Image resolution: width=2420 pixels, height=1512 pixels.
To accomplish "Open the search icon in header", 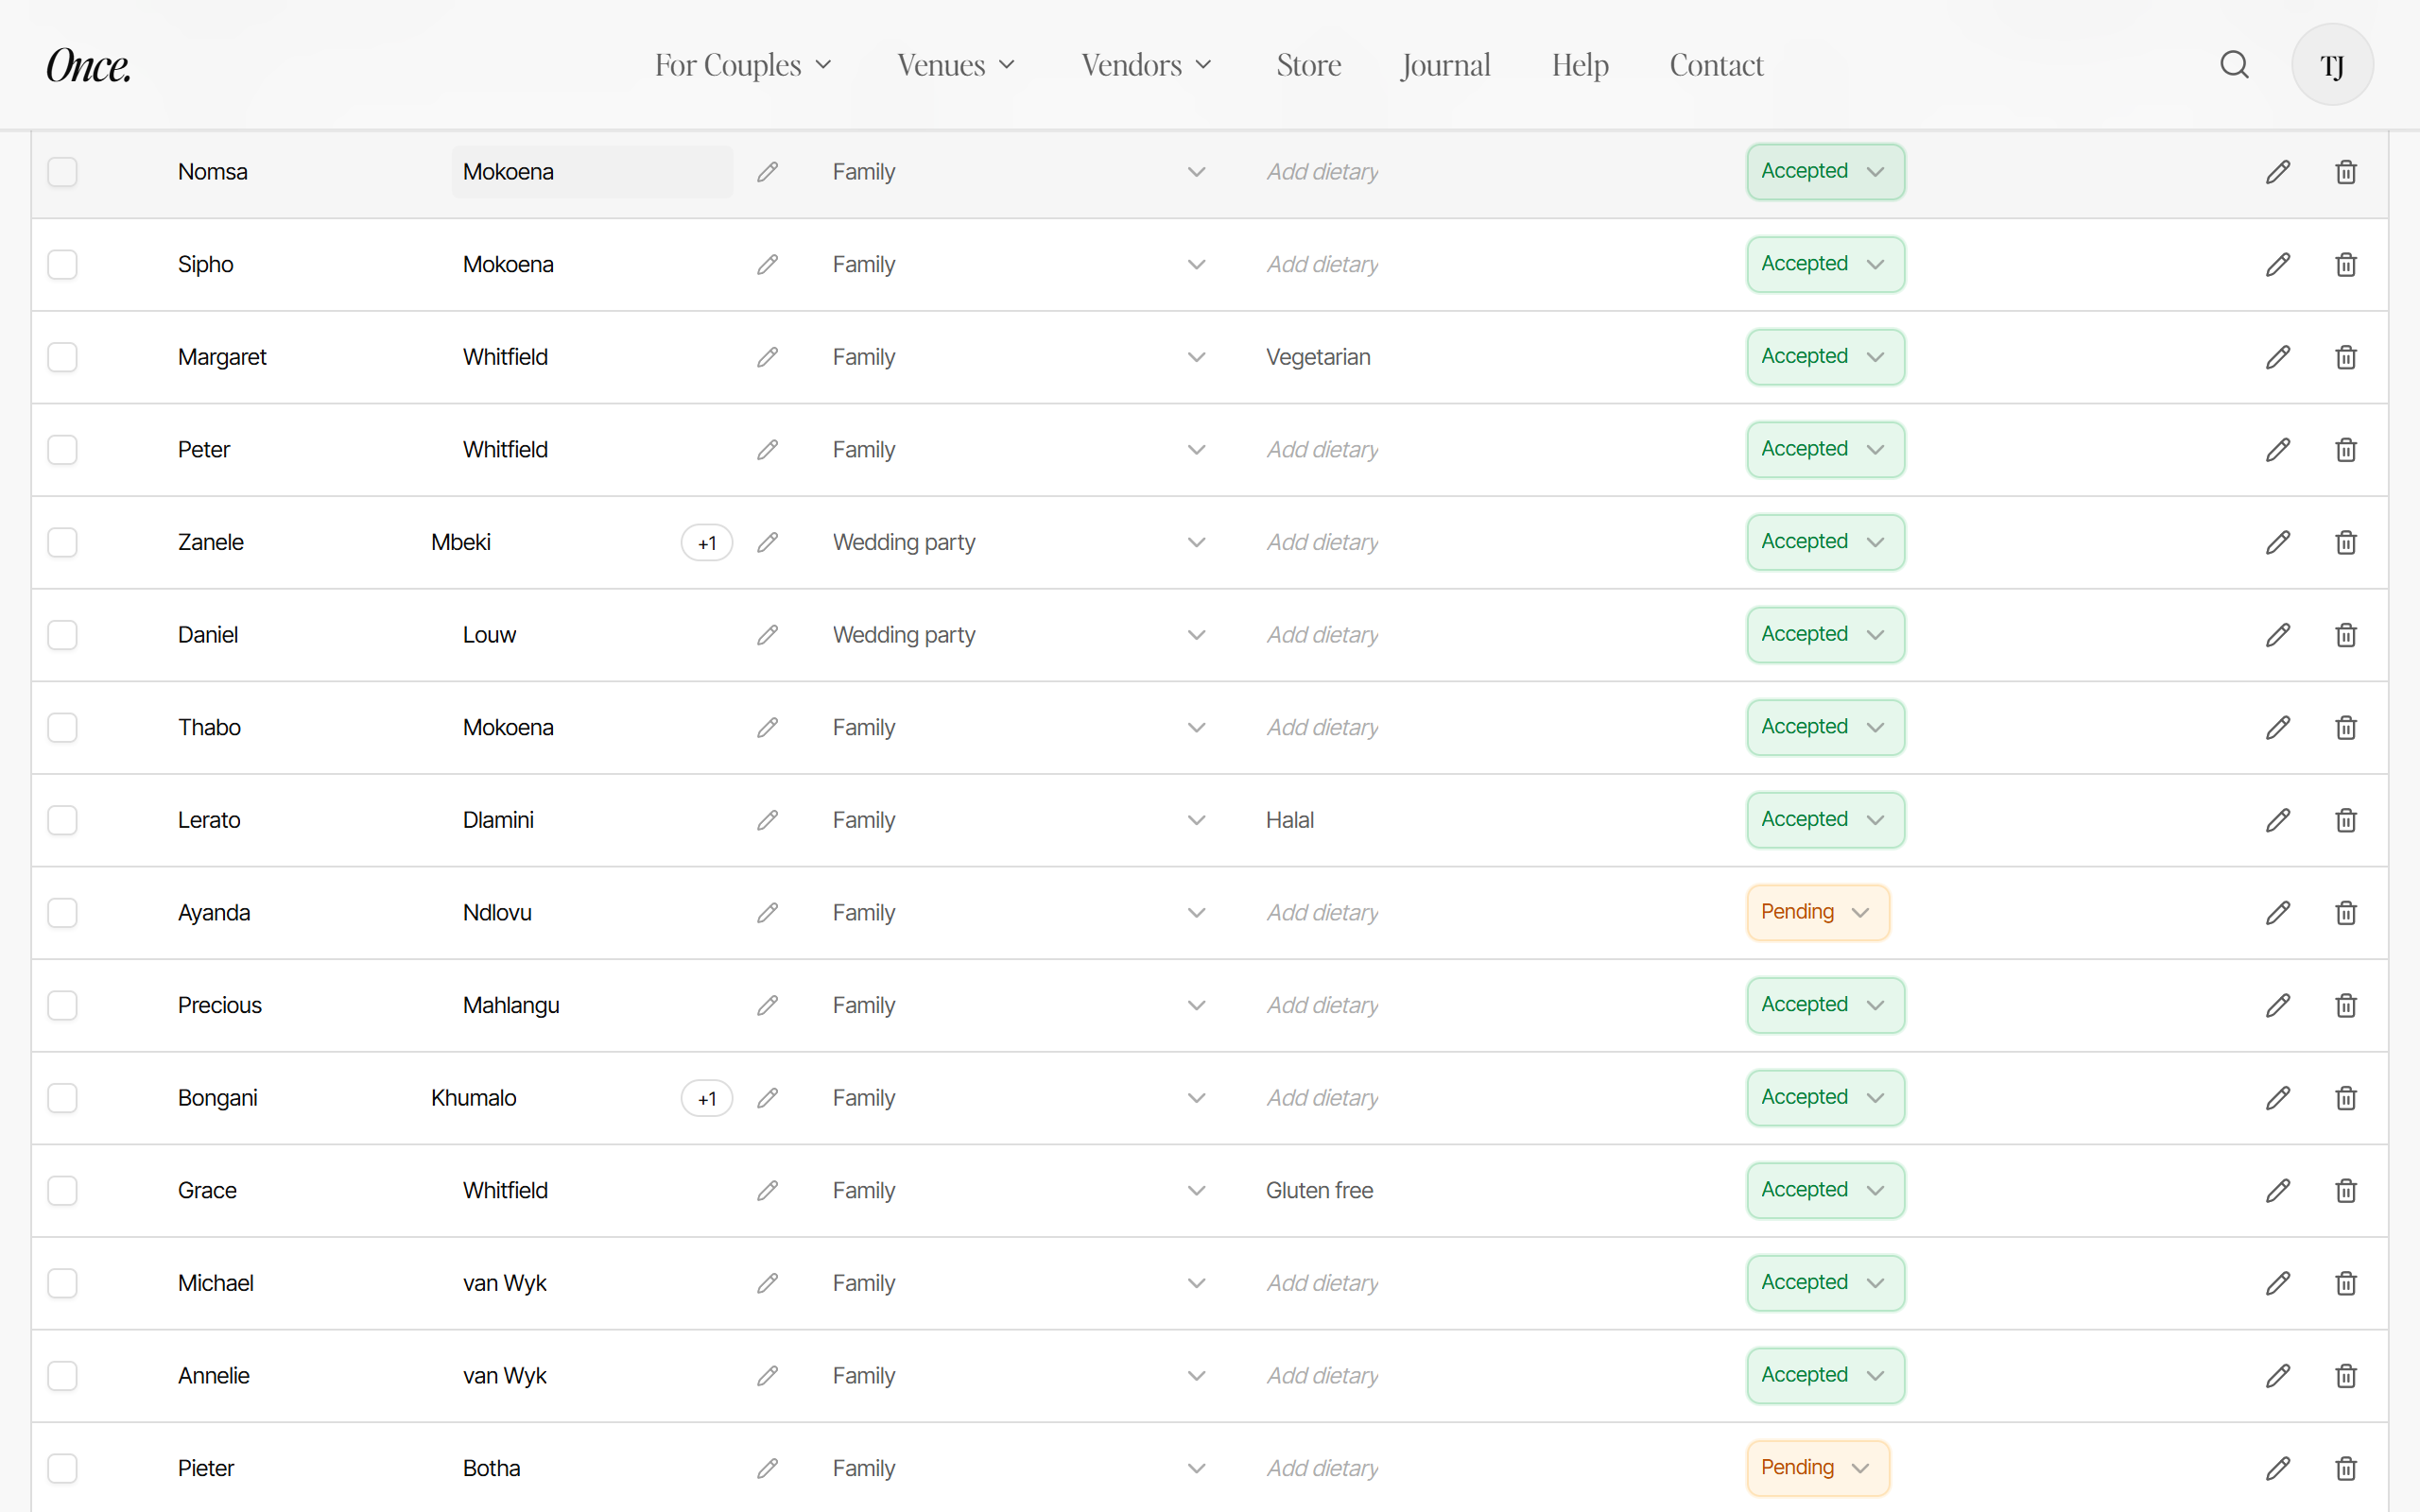I will (2234, 65).
